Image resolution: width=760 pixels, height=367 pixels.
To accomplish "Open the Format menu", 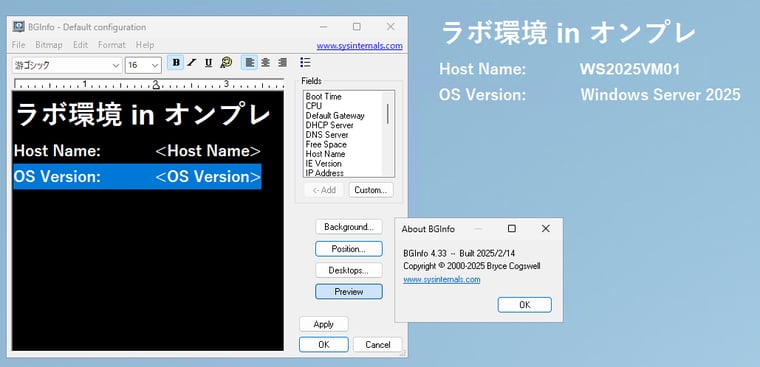I will [111, 45].
